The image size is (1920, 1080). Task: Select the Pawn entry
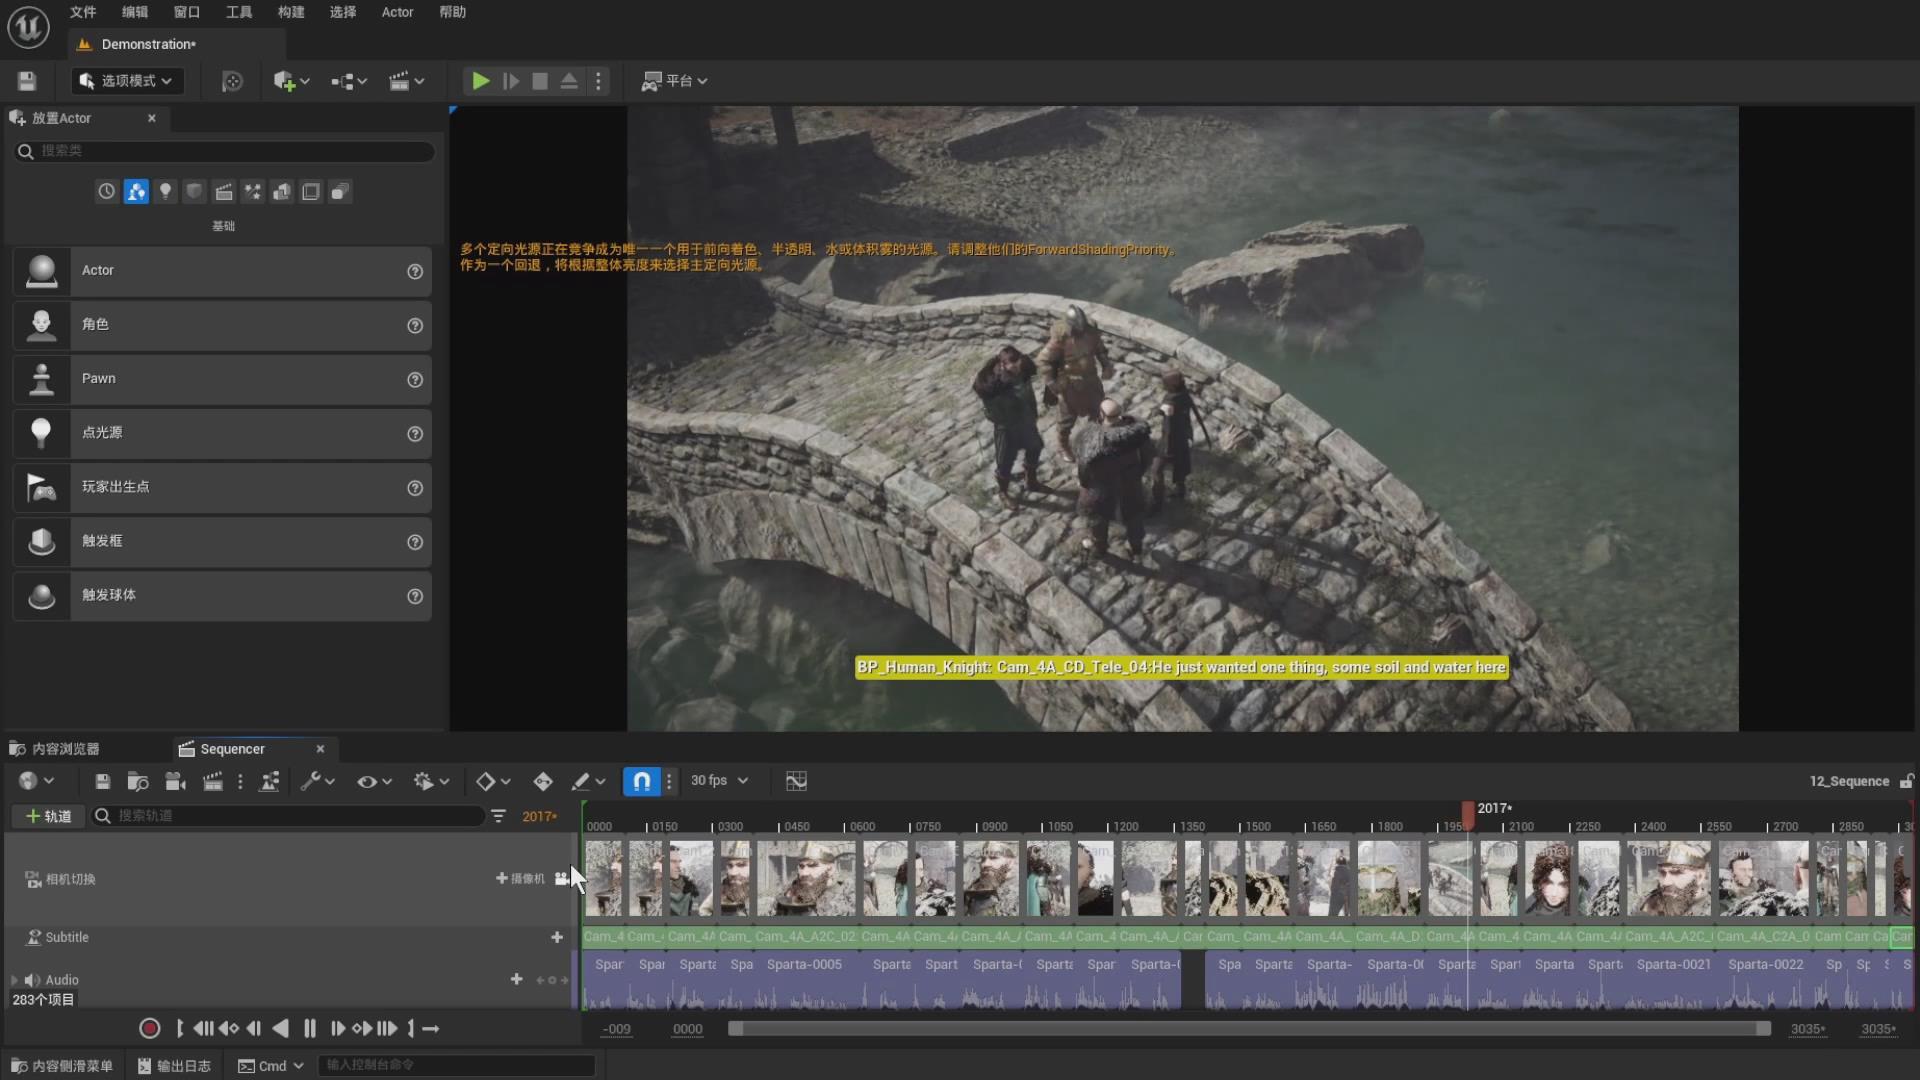222,379
